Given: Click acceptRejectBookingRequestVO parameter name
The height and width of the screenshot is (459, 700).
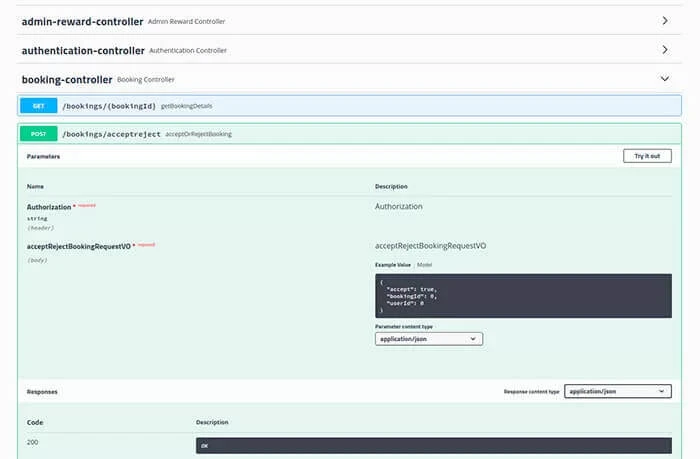Looking at the screenshot, I should point(79,246).
